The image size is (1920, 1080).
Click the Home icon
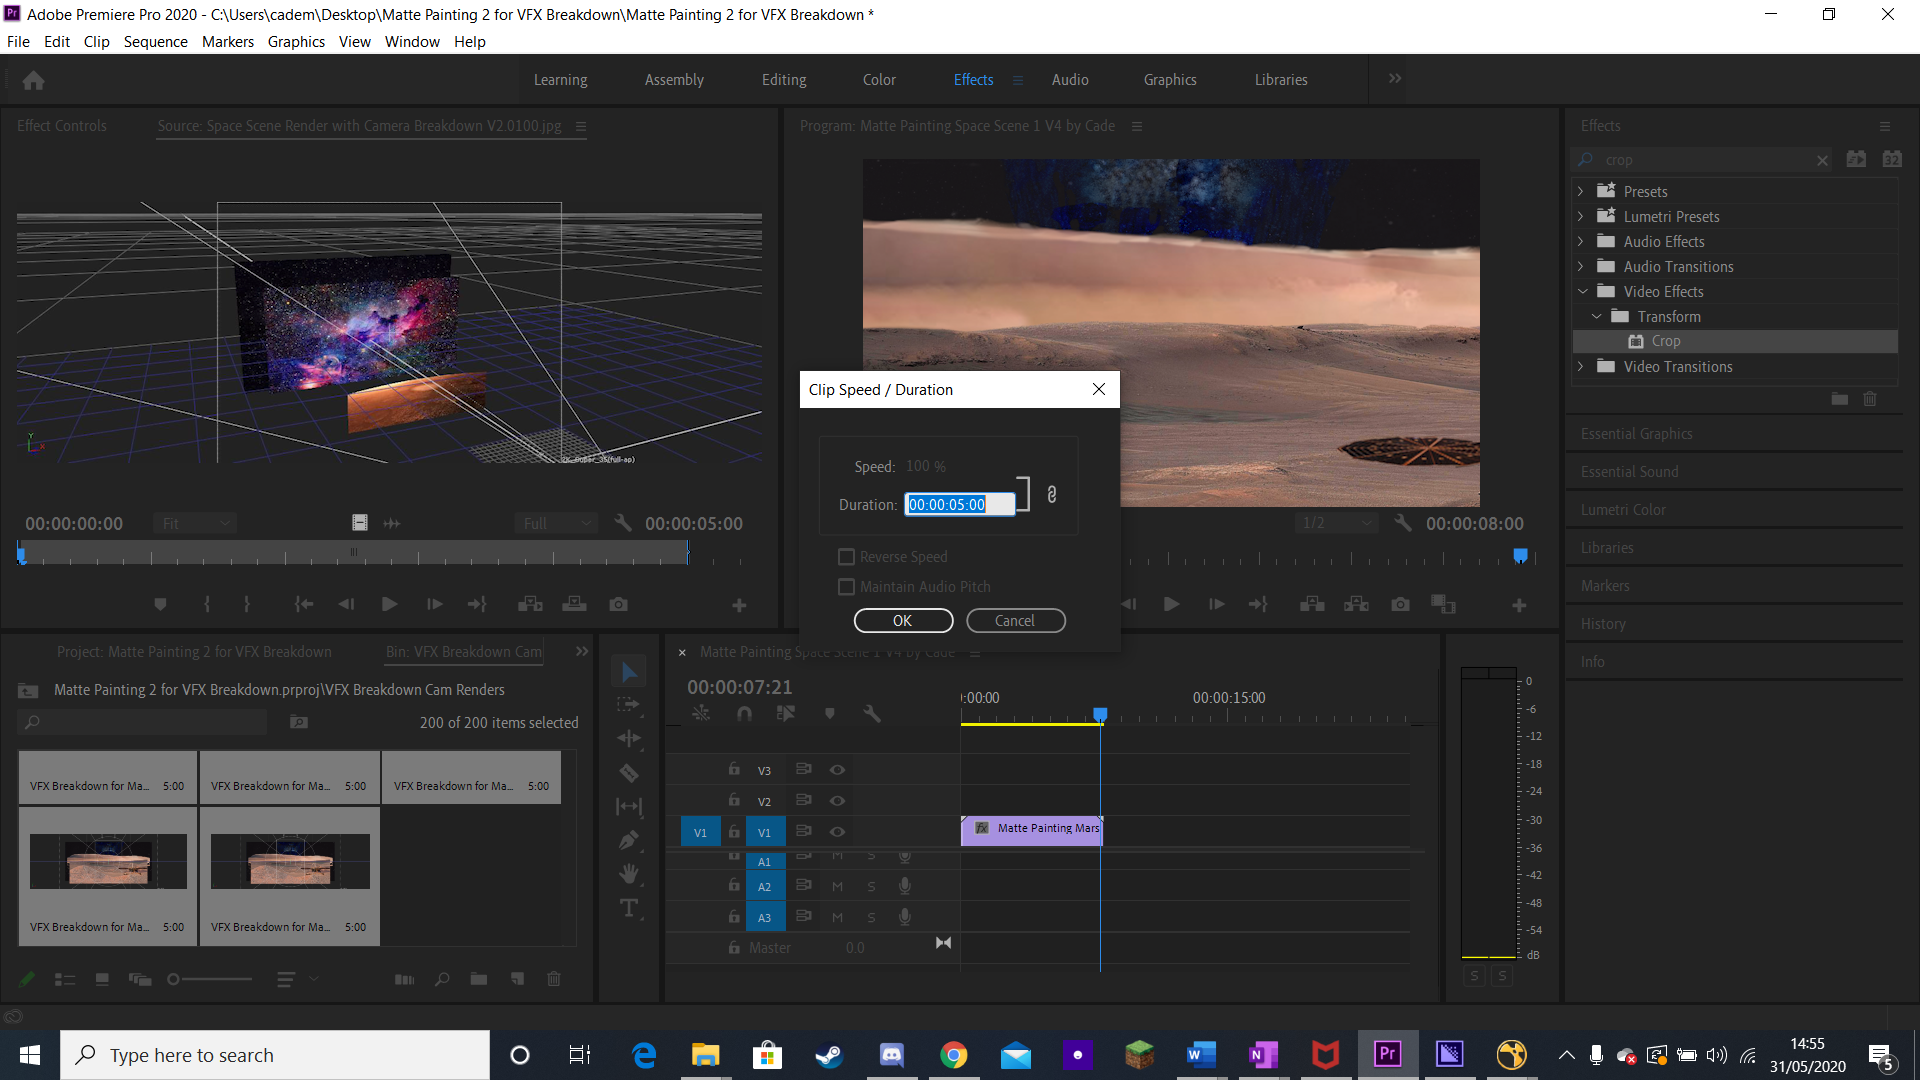(34, 80)
